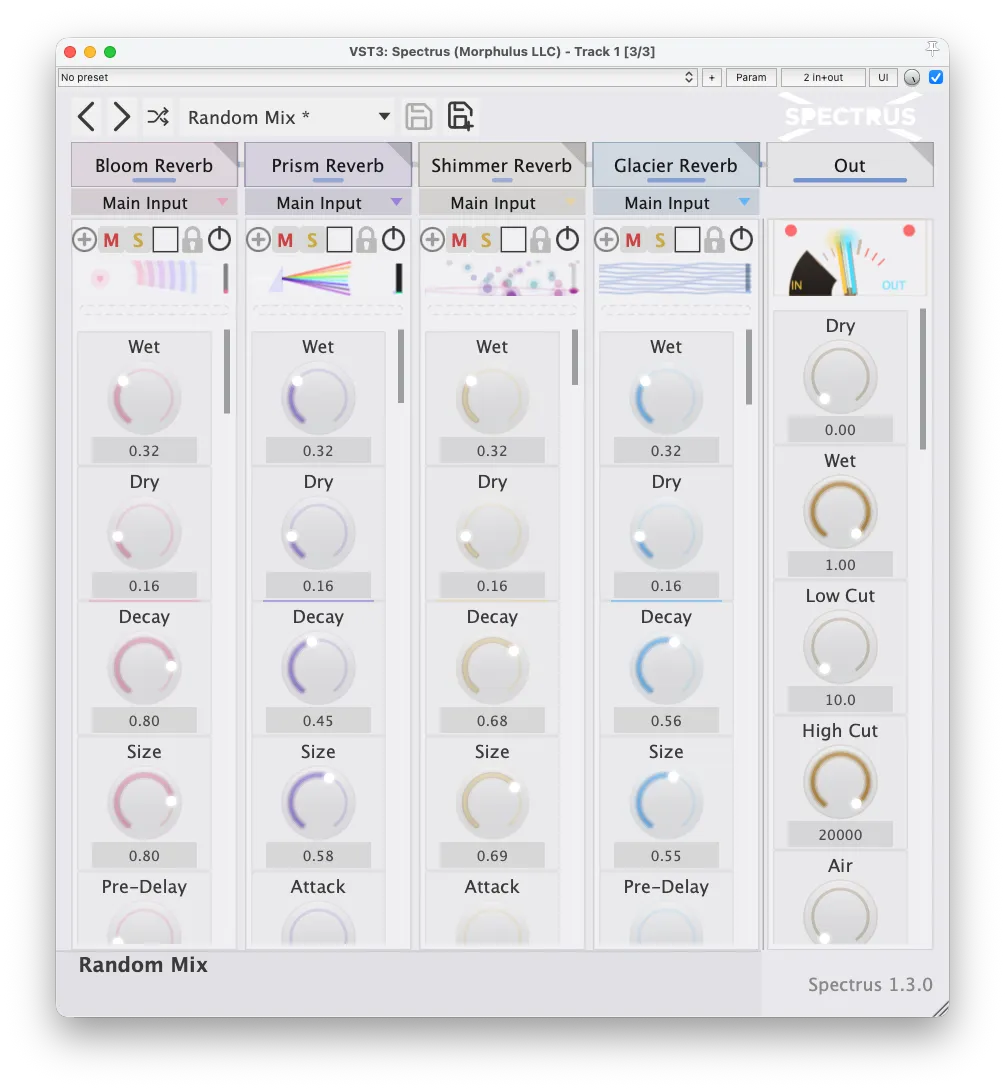The width and height of the screenshot is (1005, 1091).
Task: Open Prism Reverb Main Input dropdown
Action: click(x=328, y=202)
